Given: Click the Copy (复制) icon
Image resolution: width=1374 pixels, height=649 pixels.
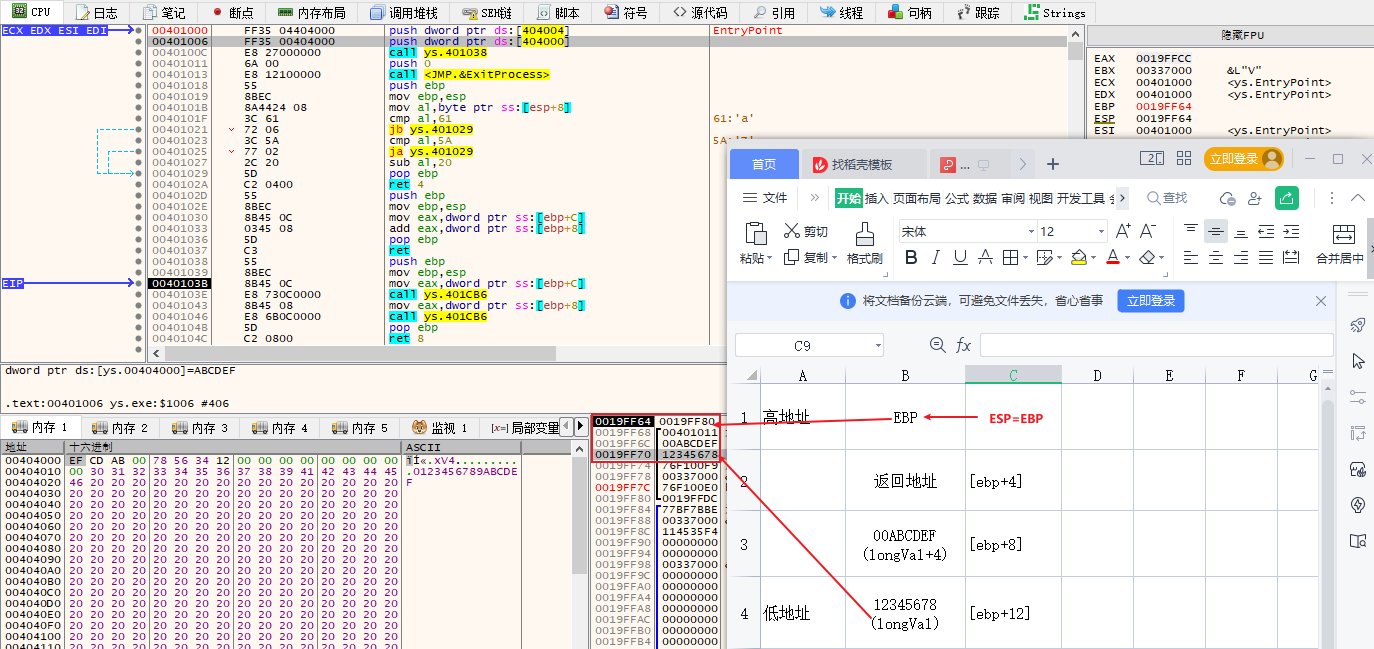Looking at the screenshot, I should coord(791,257).
